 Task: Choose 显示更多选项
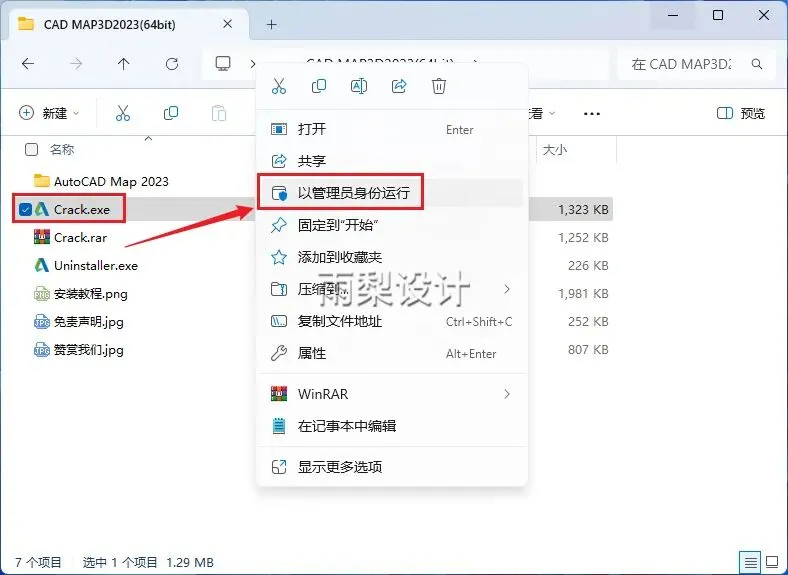point(392,467)
